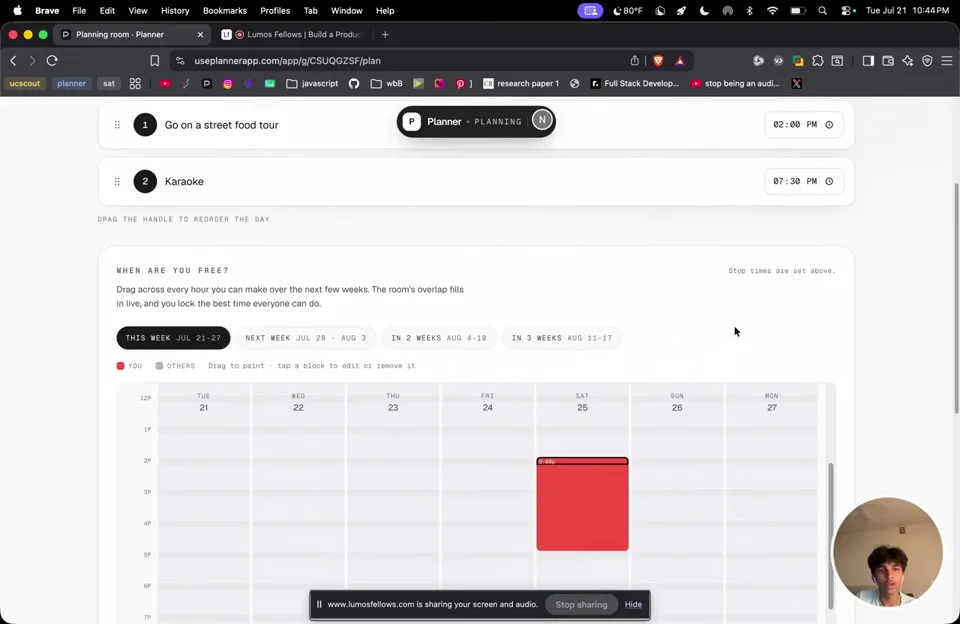Open the tab groups grid icon in bookmarks bar

135,84
